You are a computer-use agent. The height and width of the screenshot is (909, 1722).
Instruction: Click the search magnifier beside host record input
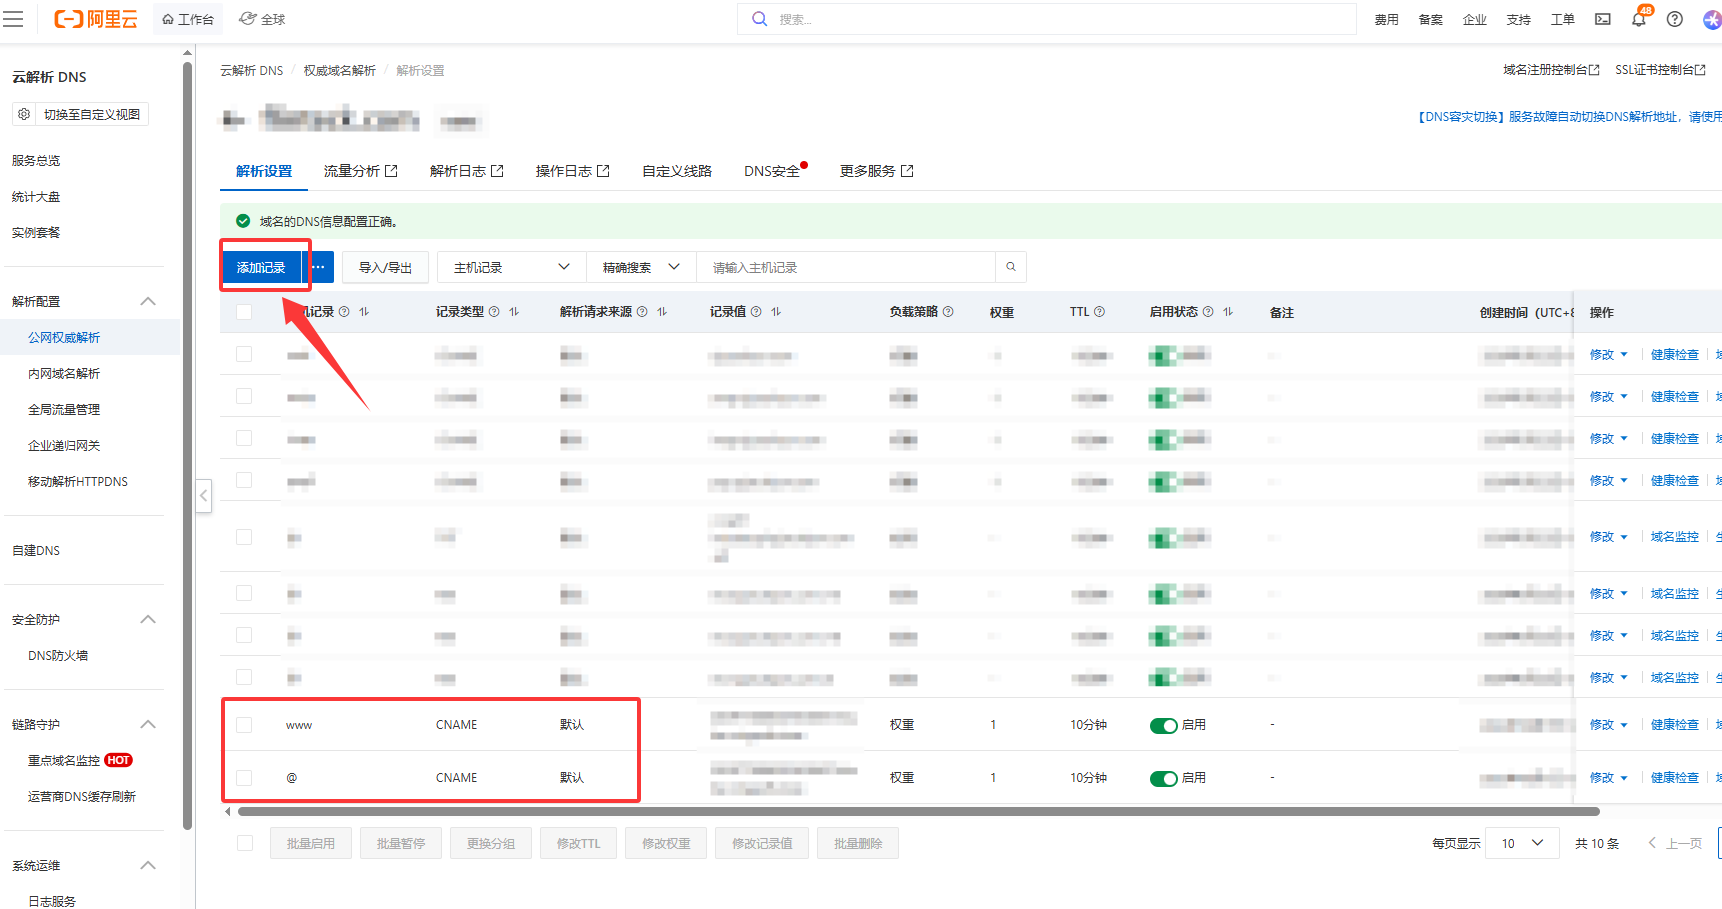[x=1010, y=267]
